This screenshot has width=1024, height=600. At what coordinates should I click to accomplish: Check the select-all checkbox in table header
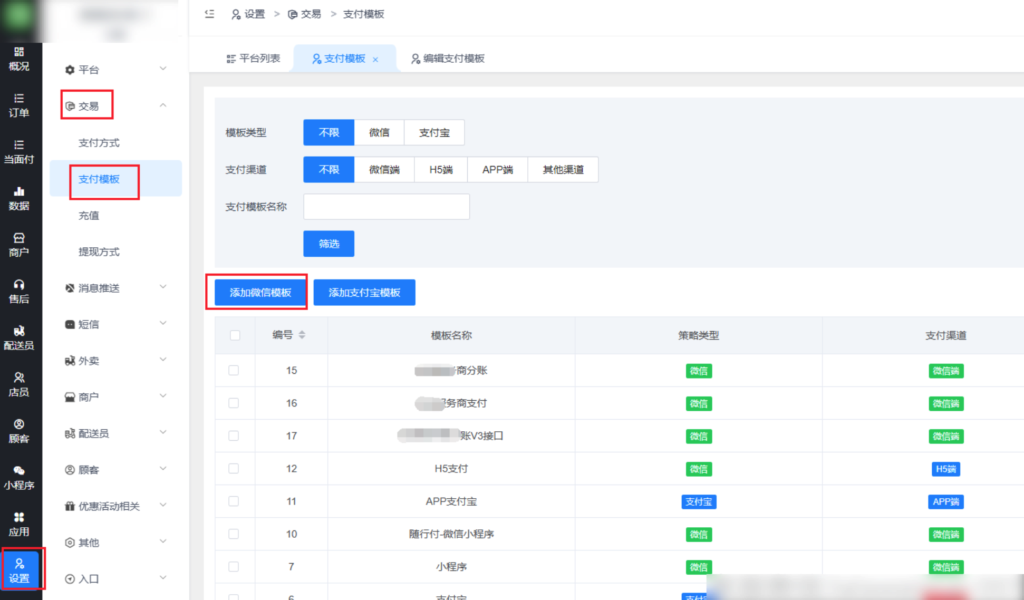point(234,334)
